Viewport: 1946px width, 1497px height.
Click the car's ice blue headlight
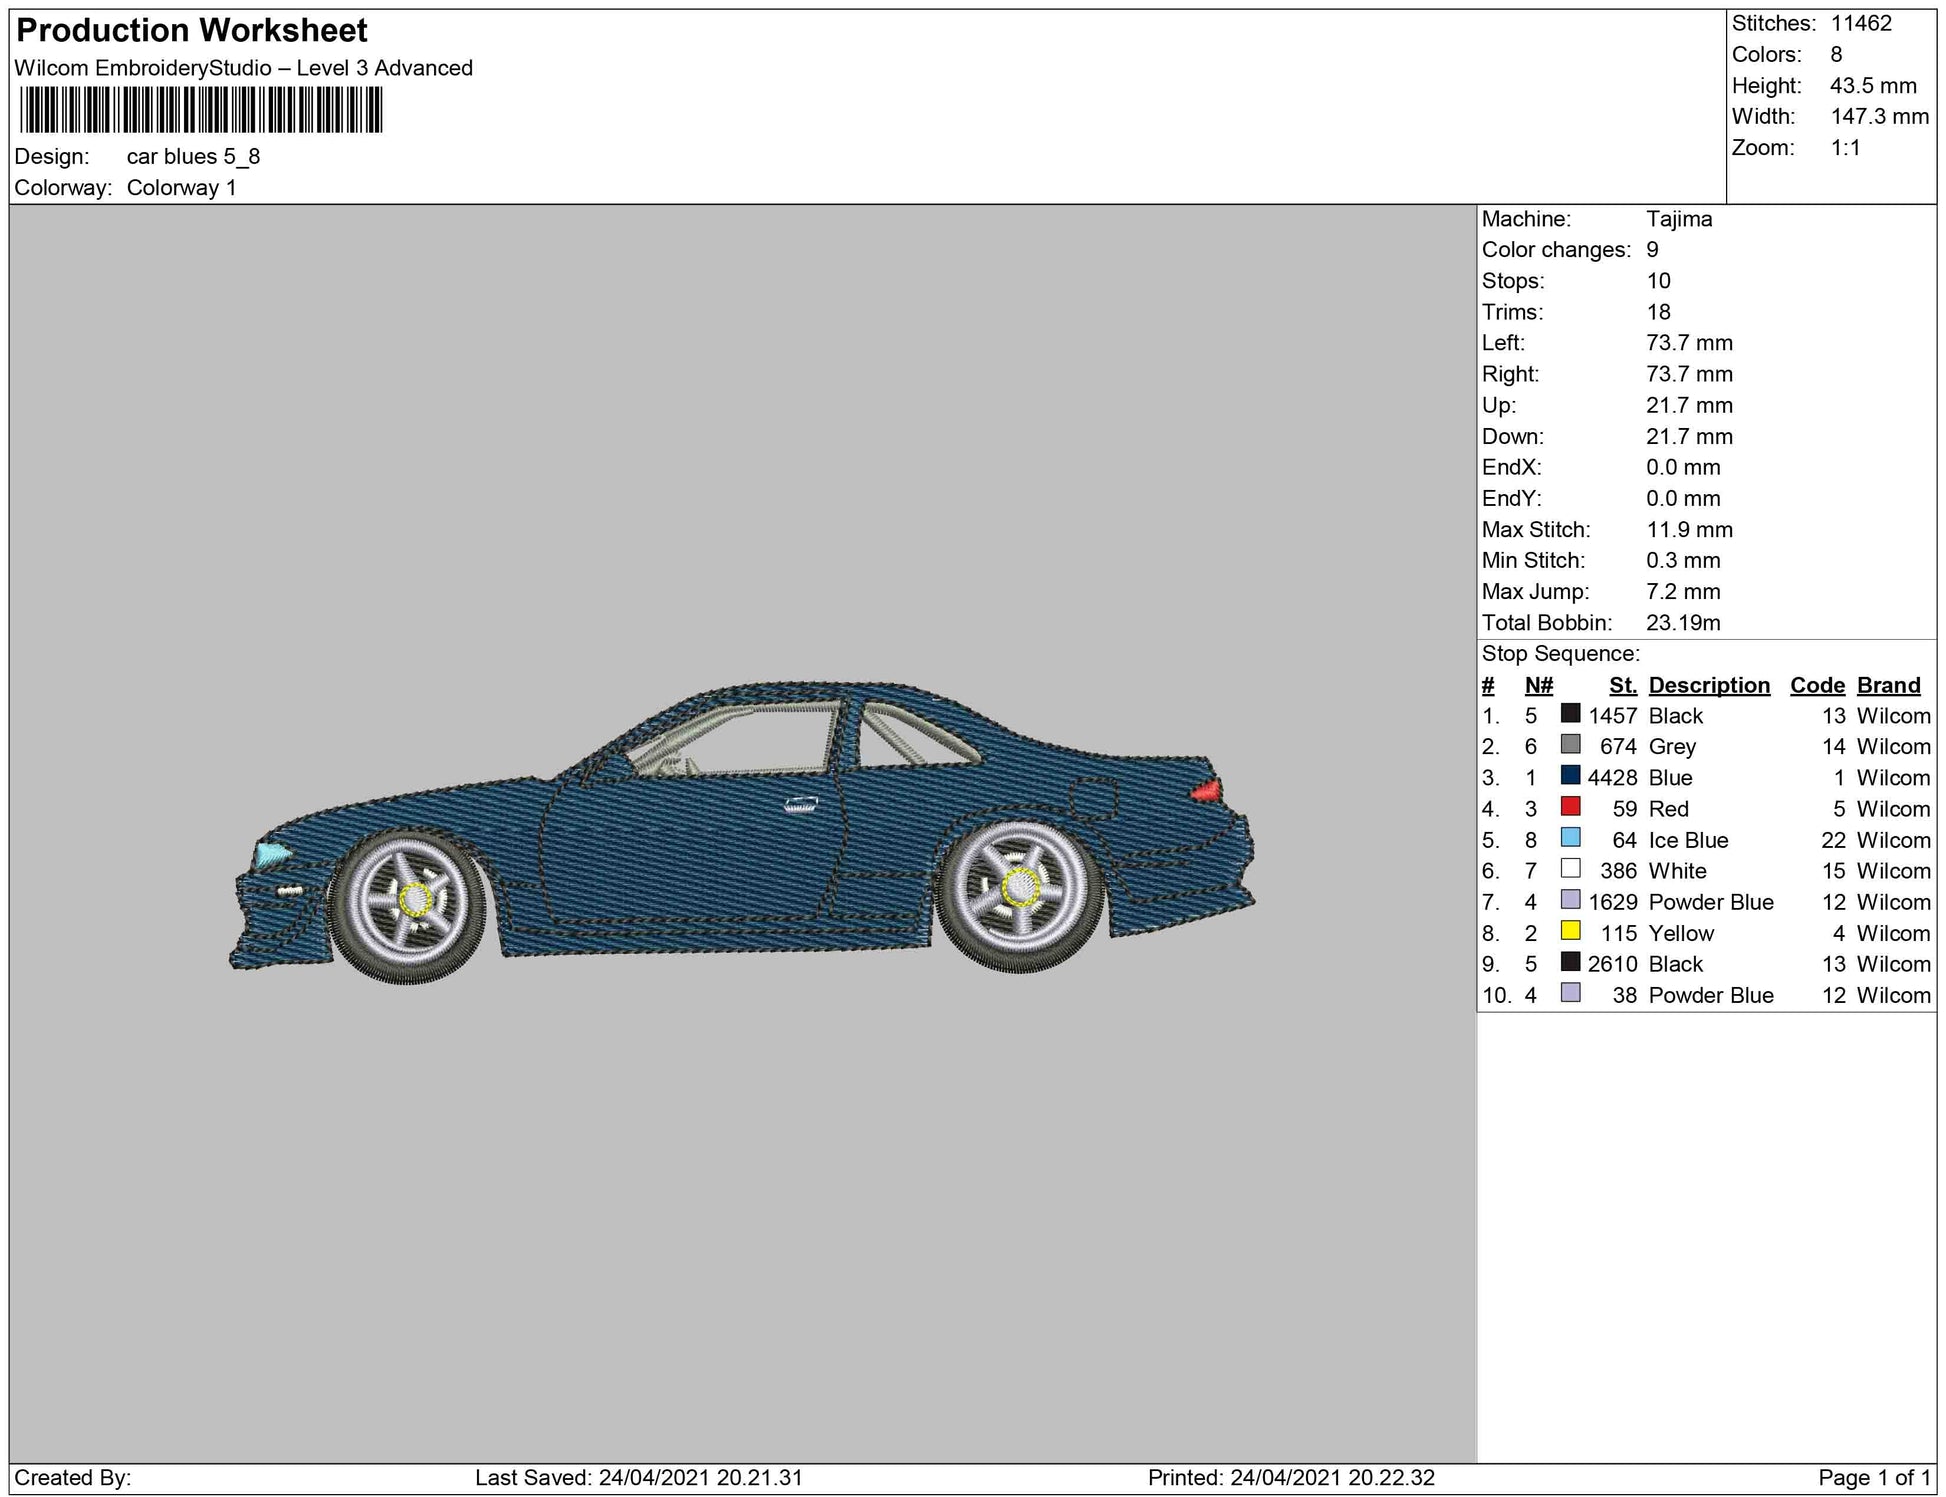[271, 855]
